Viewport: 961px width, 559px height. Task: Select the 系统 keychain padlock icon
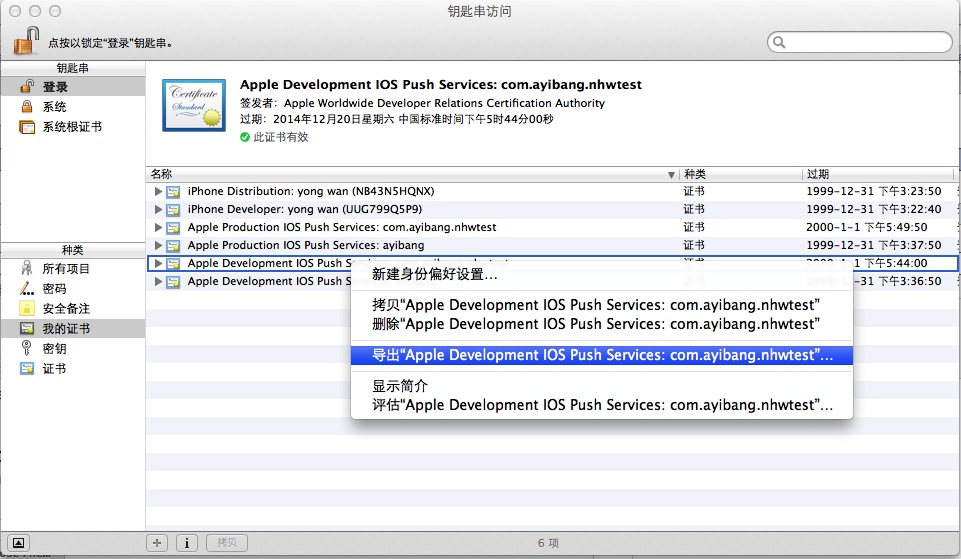[x=27, y=107]
